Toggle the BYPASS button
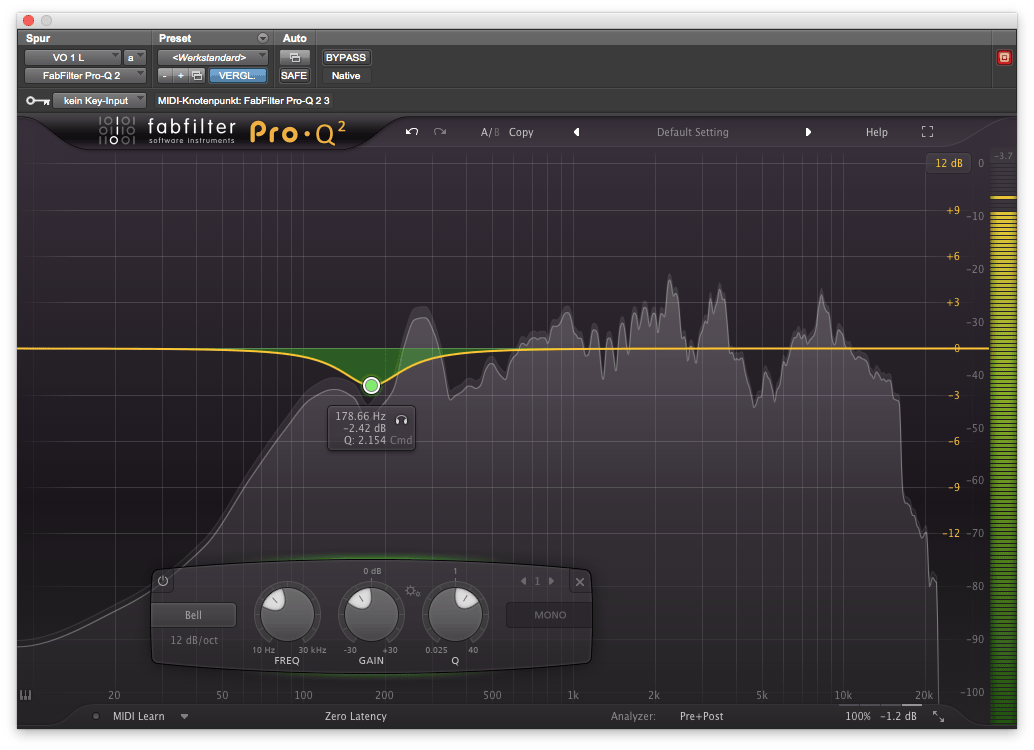 [346, 57]
